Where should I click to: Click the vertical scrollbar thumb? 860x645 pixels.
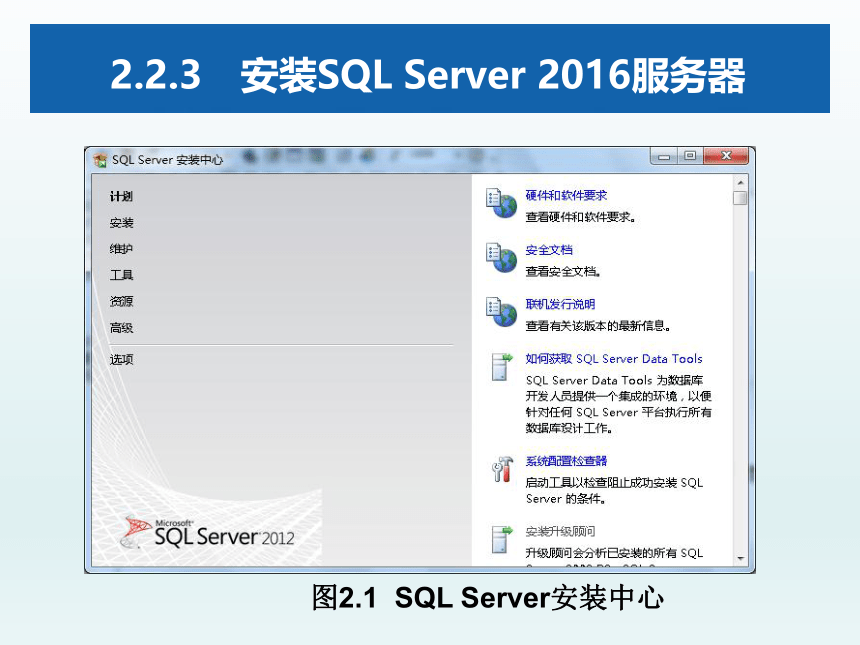pos(740,197)
